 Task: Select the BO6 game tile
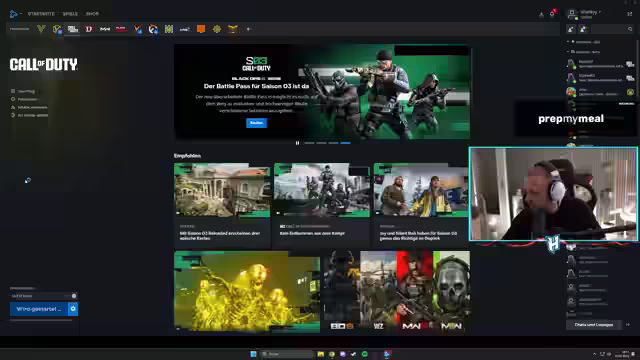(x=342, y=291)
